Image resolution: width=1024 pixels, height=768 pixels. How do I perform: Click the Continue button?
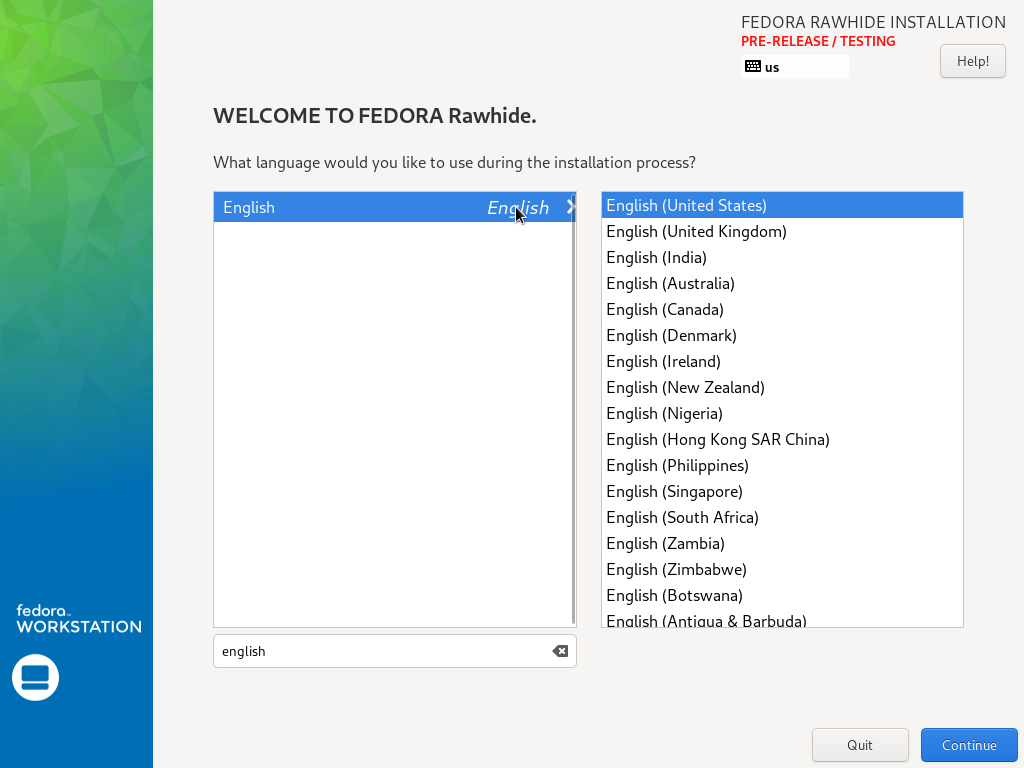coord(969,745)
